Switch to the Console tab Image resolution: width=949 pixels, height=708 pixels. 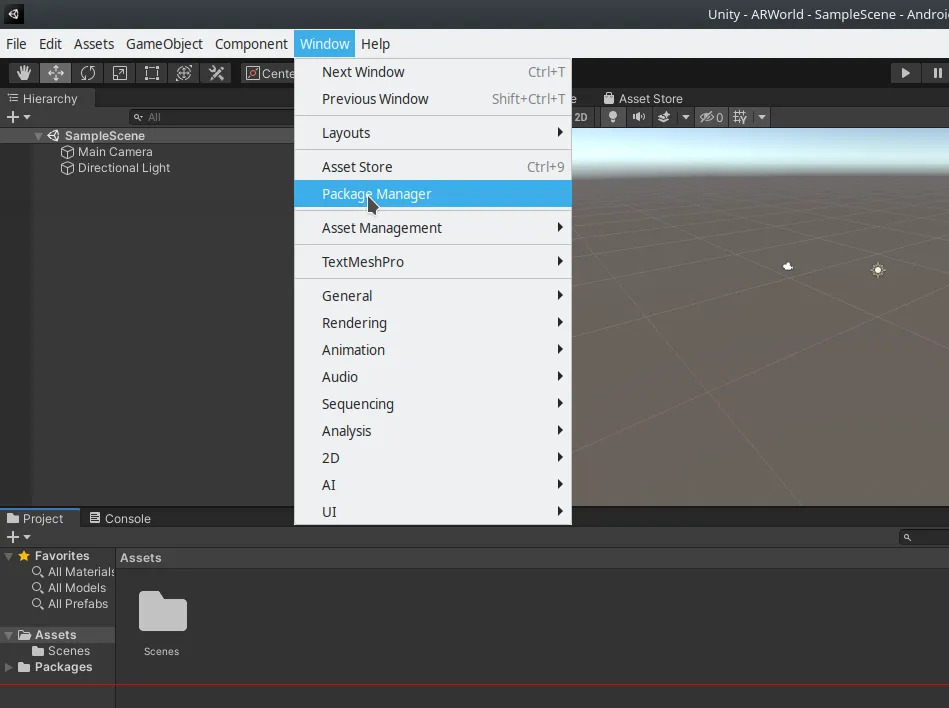120,519
